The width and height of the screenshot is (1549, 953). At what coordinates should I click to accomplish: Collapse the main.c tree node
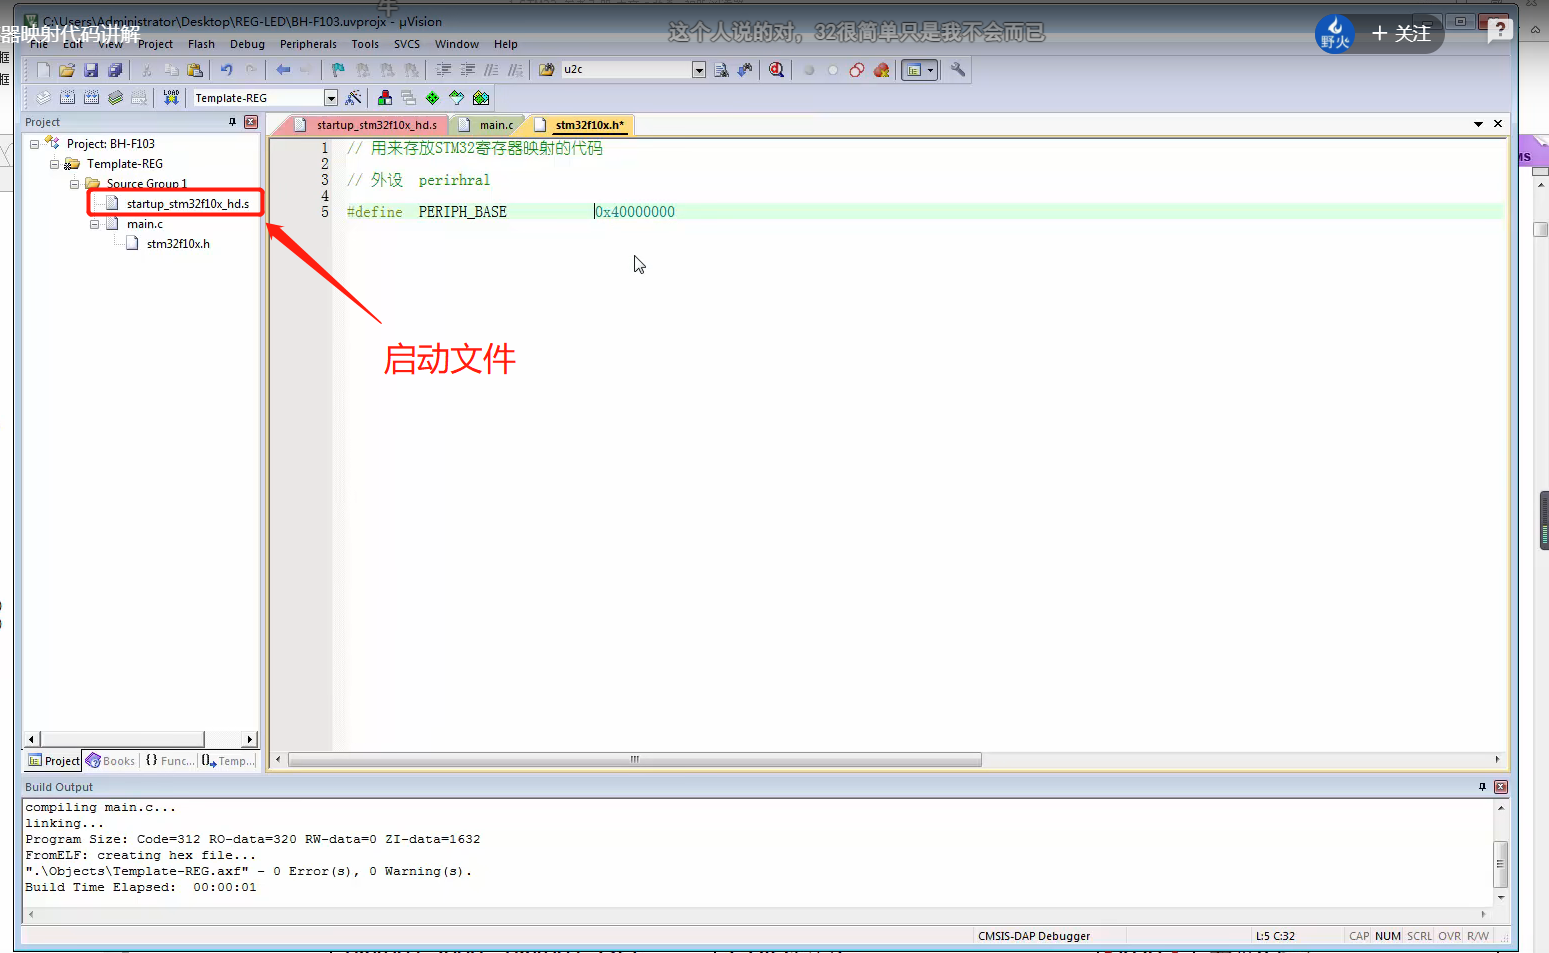[94, 224]
